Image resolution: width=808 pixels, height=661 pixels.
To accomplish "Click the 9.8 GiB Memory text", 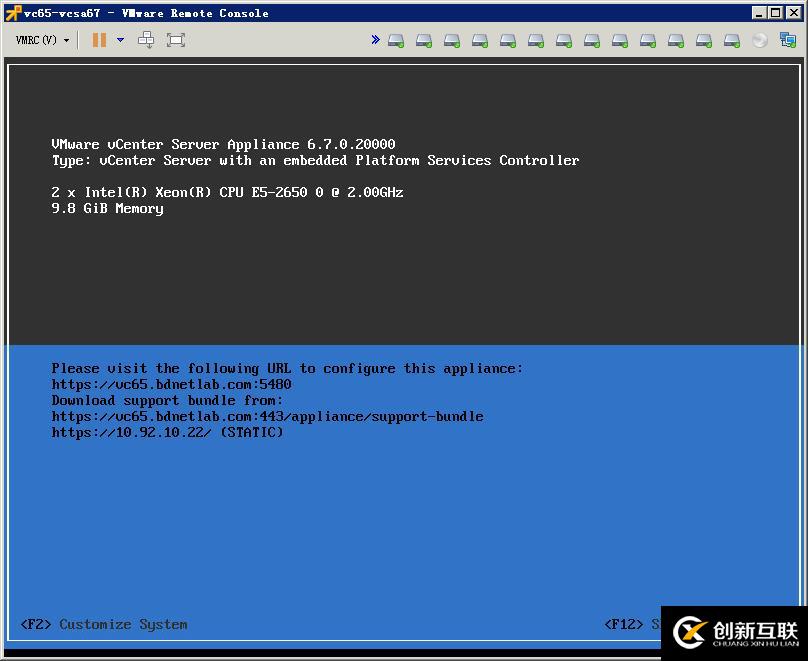I will coord(107,208).
